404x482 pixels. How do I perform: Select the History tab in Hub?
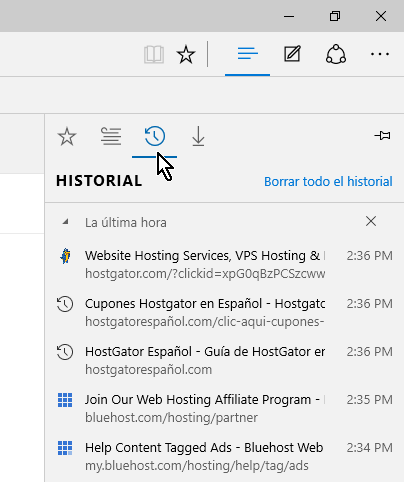[155, 136]
